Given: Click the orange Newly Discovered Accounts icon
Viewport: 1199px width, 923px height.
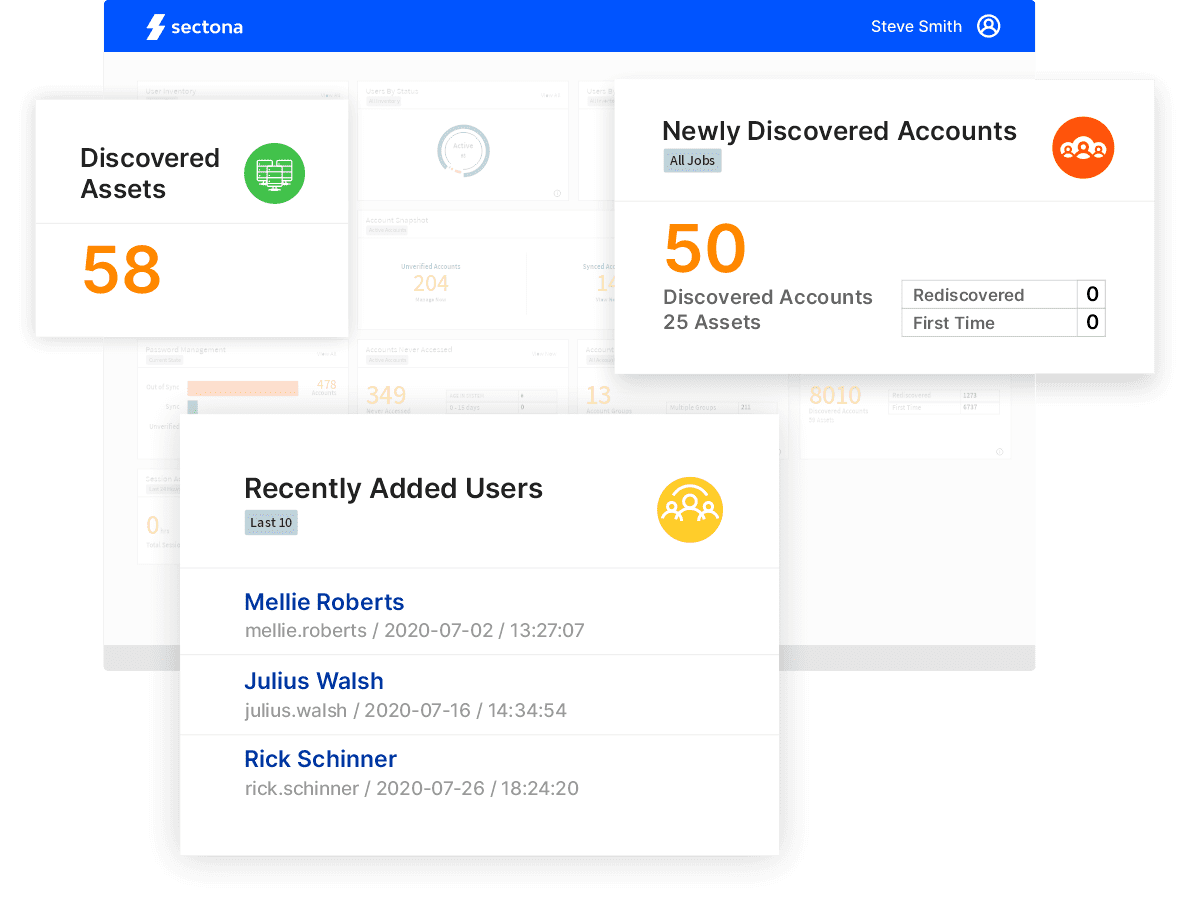Looking at the screenshot, I should 1083,148.
